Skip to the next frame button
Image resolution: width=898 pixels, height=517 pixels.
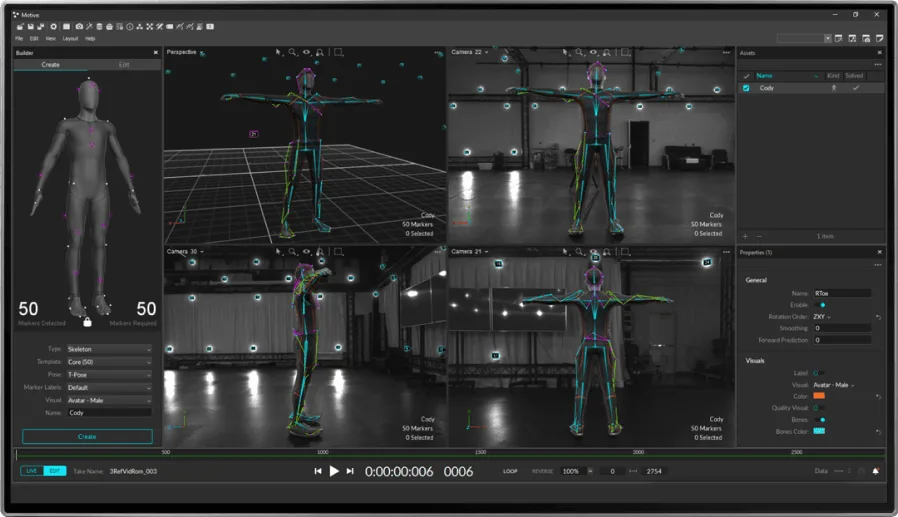click(x=350, y=471)
